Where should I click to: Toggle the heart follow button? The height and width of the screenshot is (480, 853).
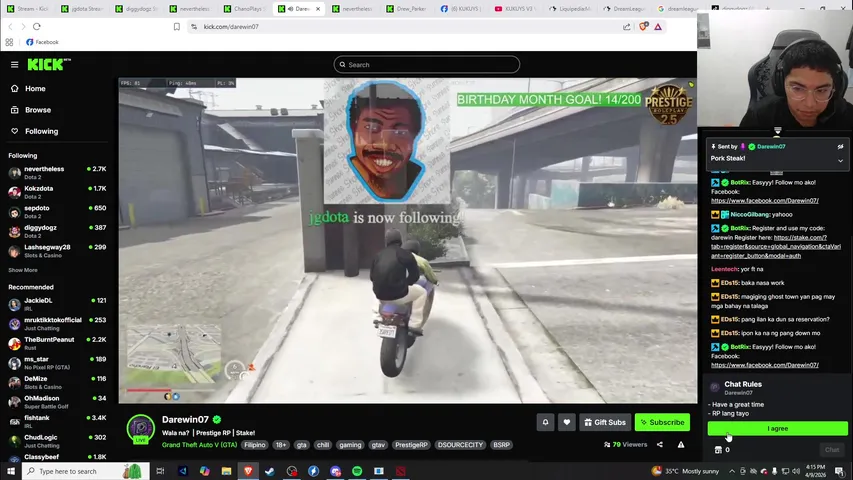[566, 422]
